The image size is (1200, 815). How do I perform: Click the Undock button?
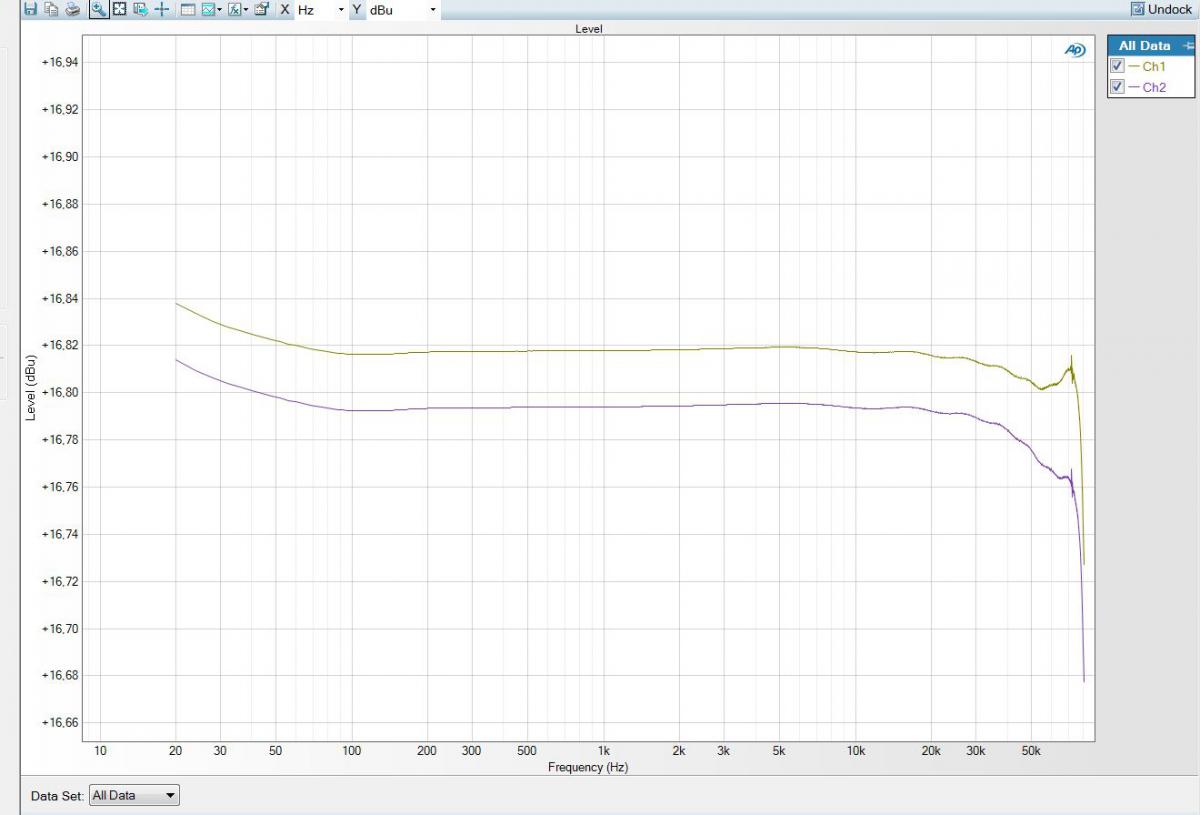1161,9
